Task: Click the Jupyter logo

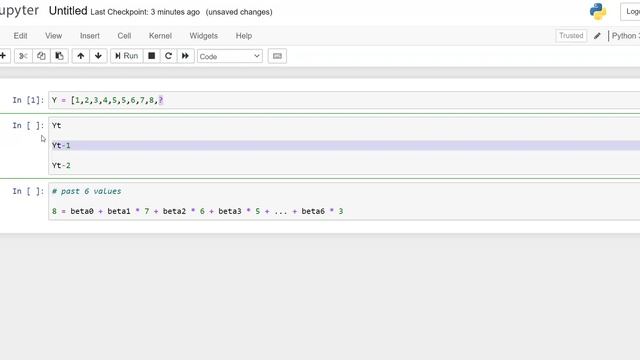Action: click(x=19, y=11)
